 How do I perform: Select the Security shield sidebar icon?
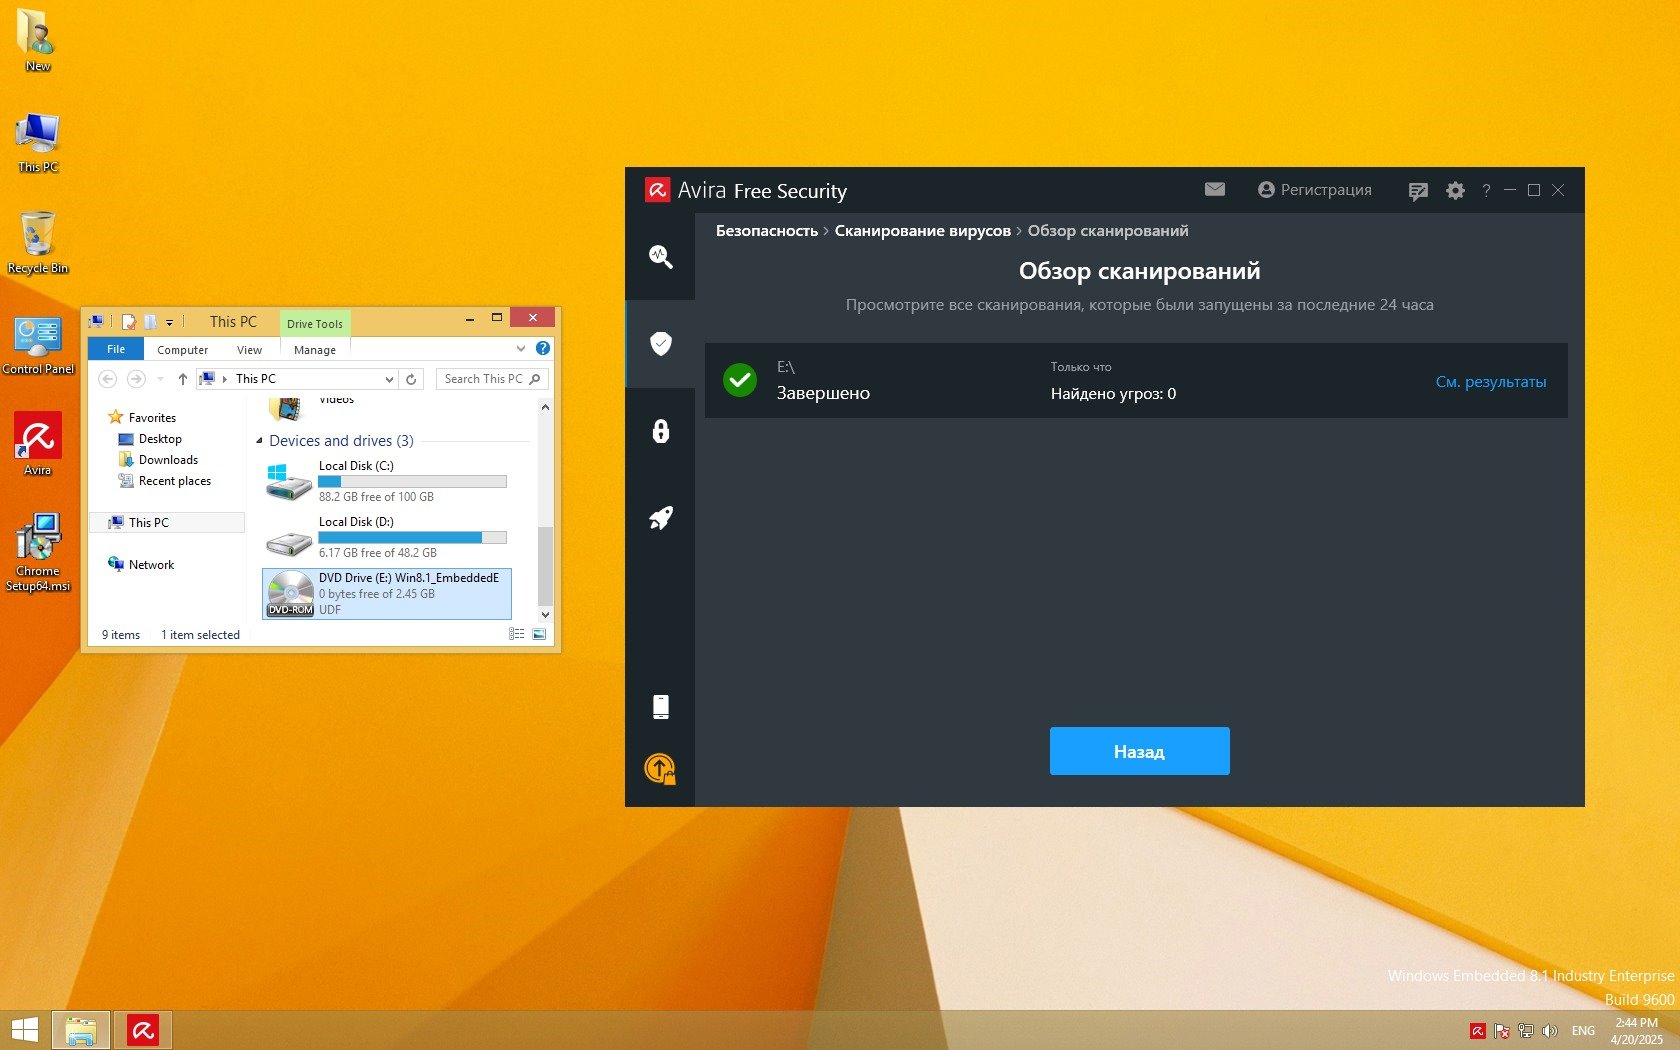tap(660, 343)
